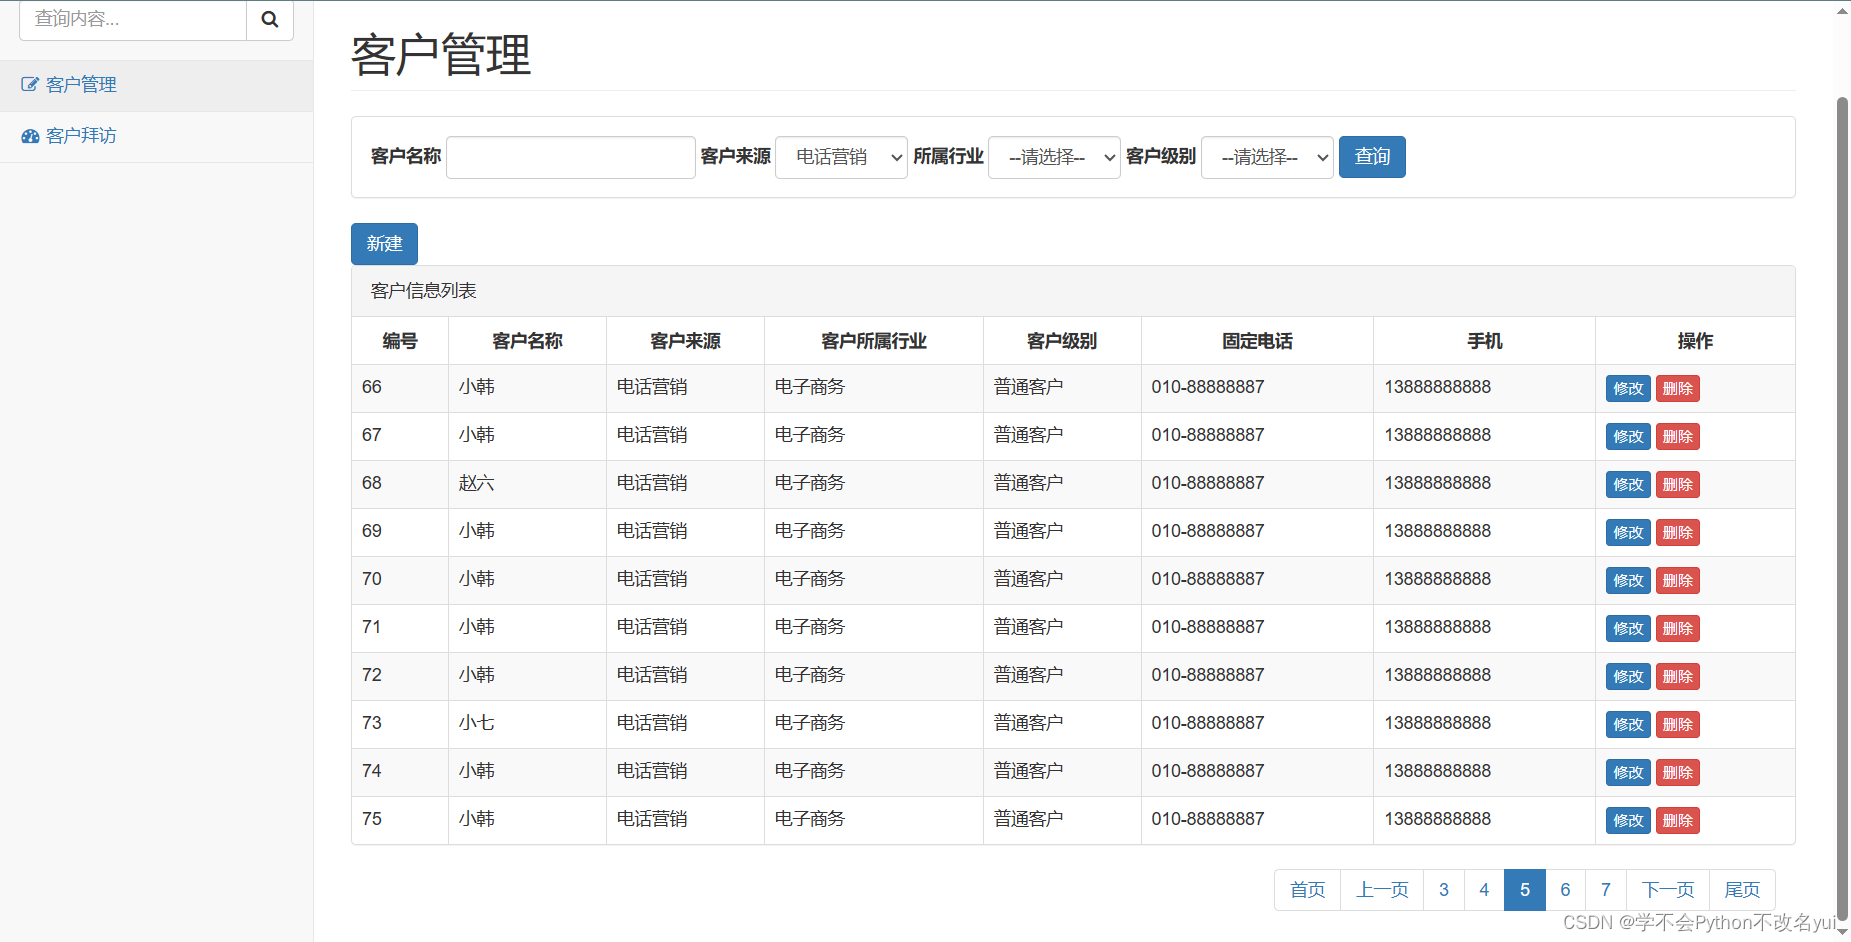This screenshot has width=1851, height=942.
Task: Click 删除 for customer 71
Action: pyautogui.click(x=1678, y=629)
